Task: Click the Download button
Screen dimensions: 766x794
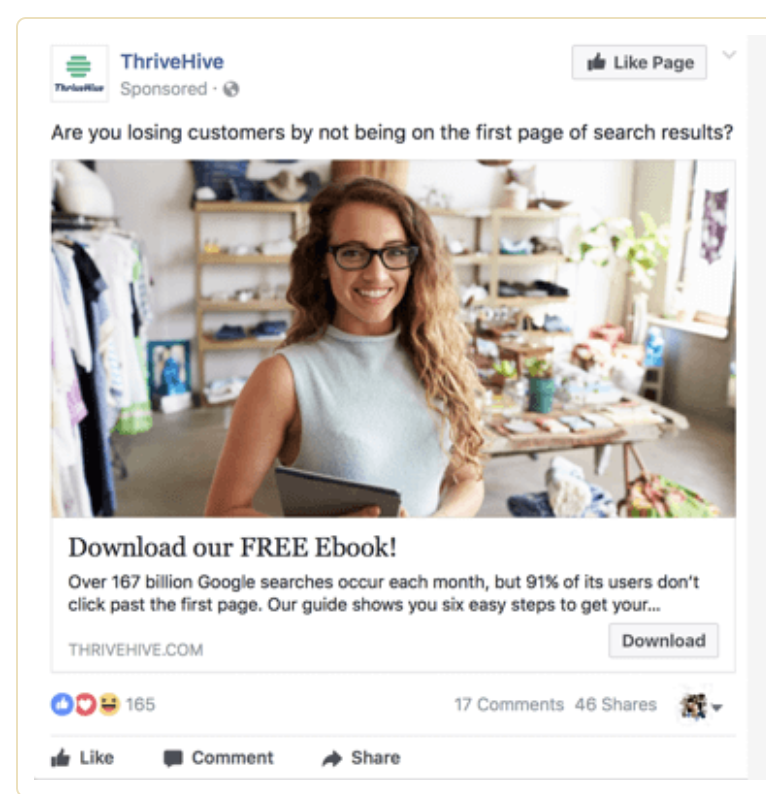Action: click(663, 641)
